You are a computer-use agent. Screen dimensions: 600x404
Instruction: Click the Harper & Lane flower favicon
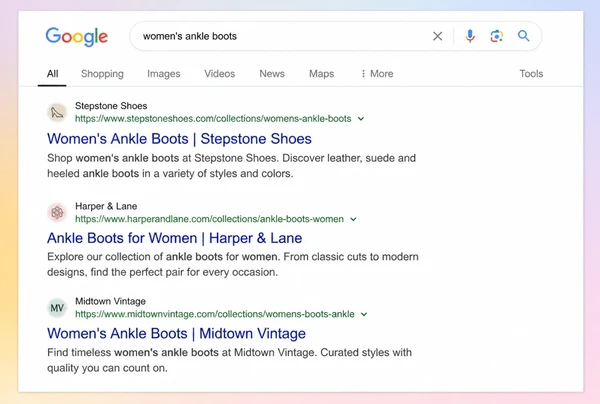coord(57,213)
